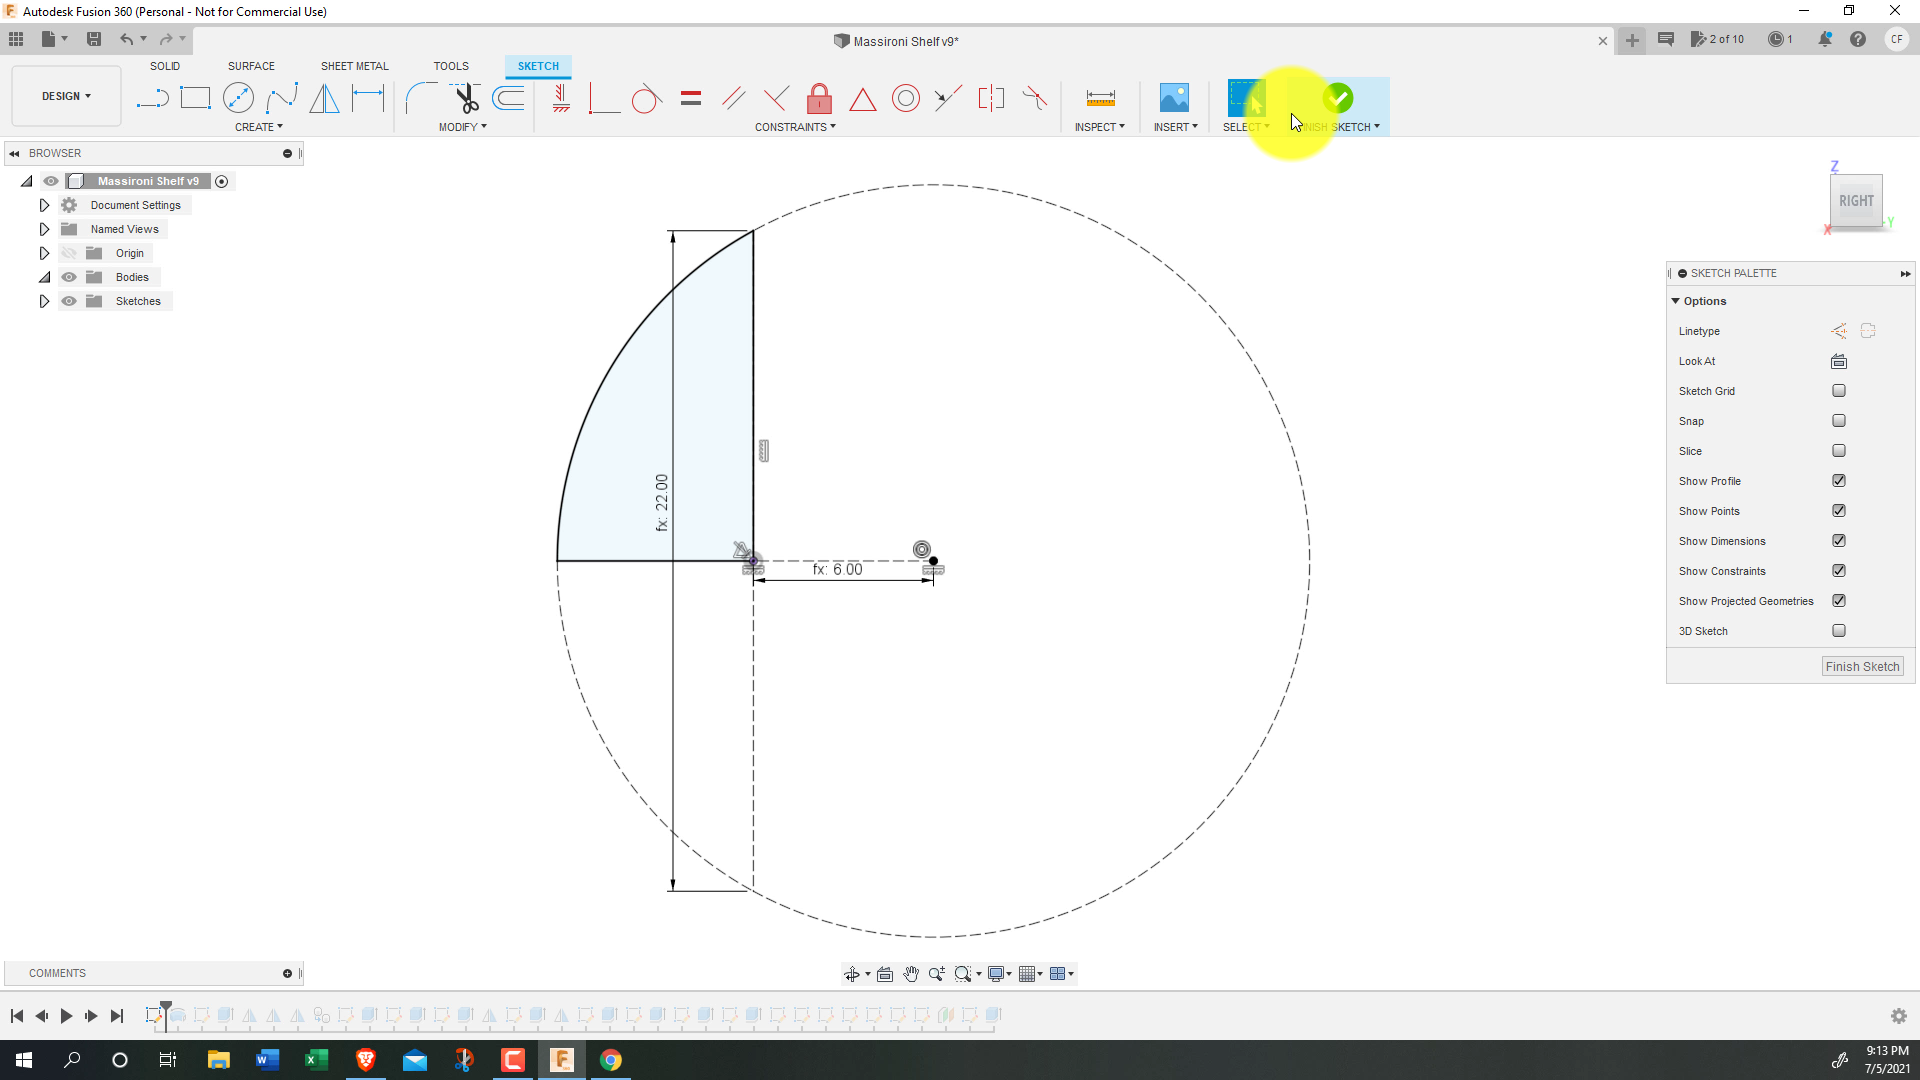Select the Line sketch tool
Image resolution: width=1920 pixels, height=1080 pixels.
click(x=152, y=98)
